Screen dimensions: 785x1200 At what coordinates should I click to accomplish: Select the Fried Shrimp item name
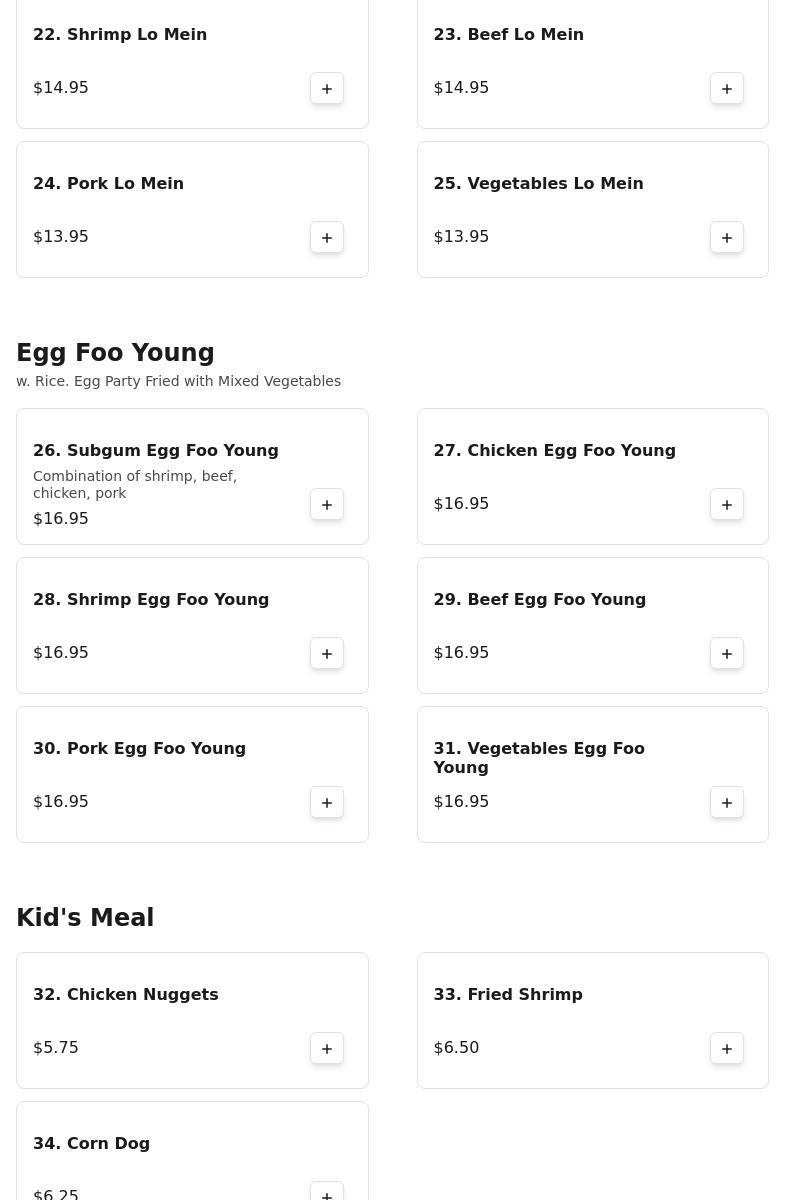pyautogui.click(x=508, y=995)
